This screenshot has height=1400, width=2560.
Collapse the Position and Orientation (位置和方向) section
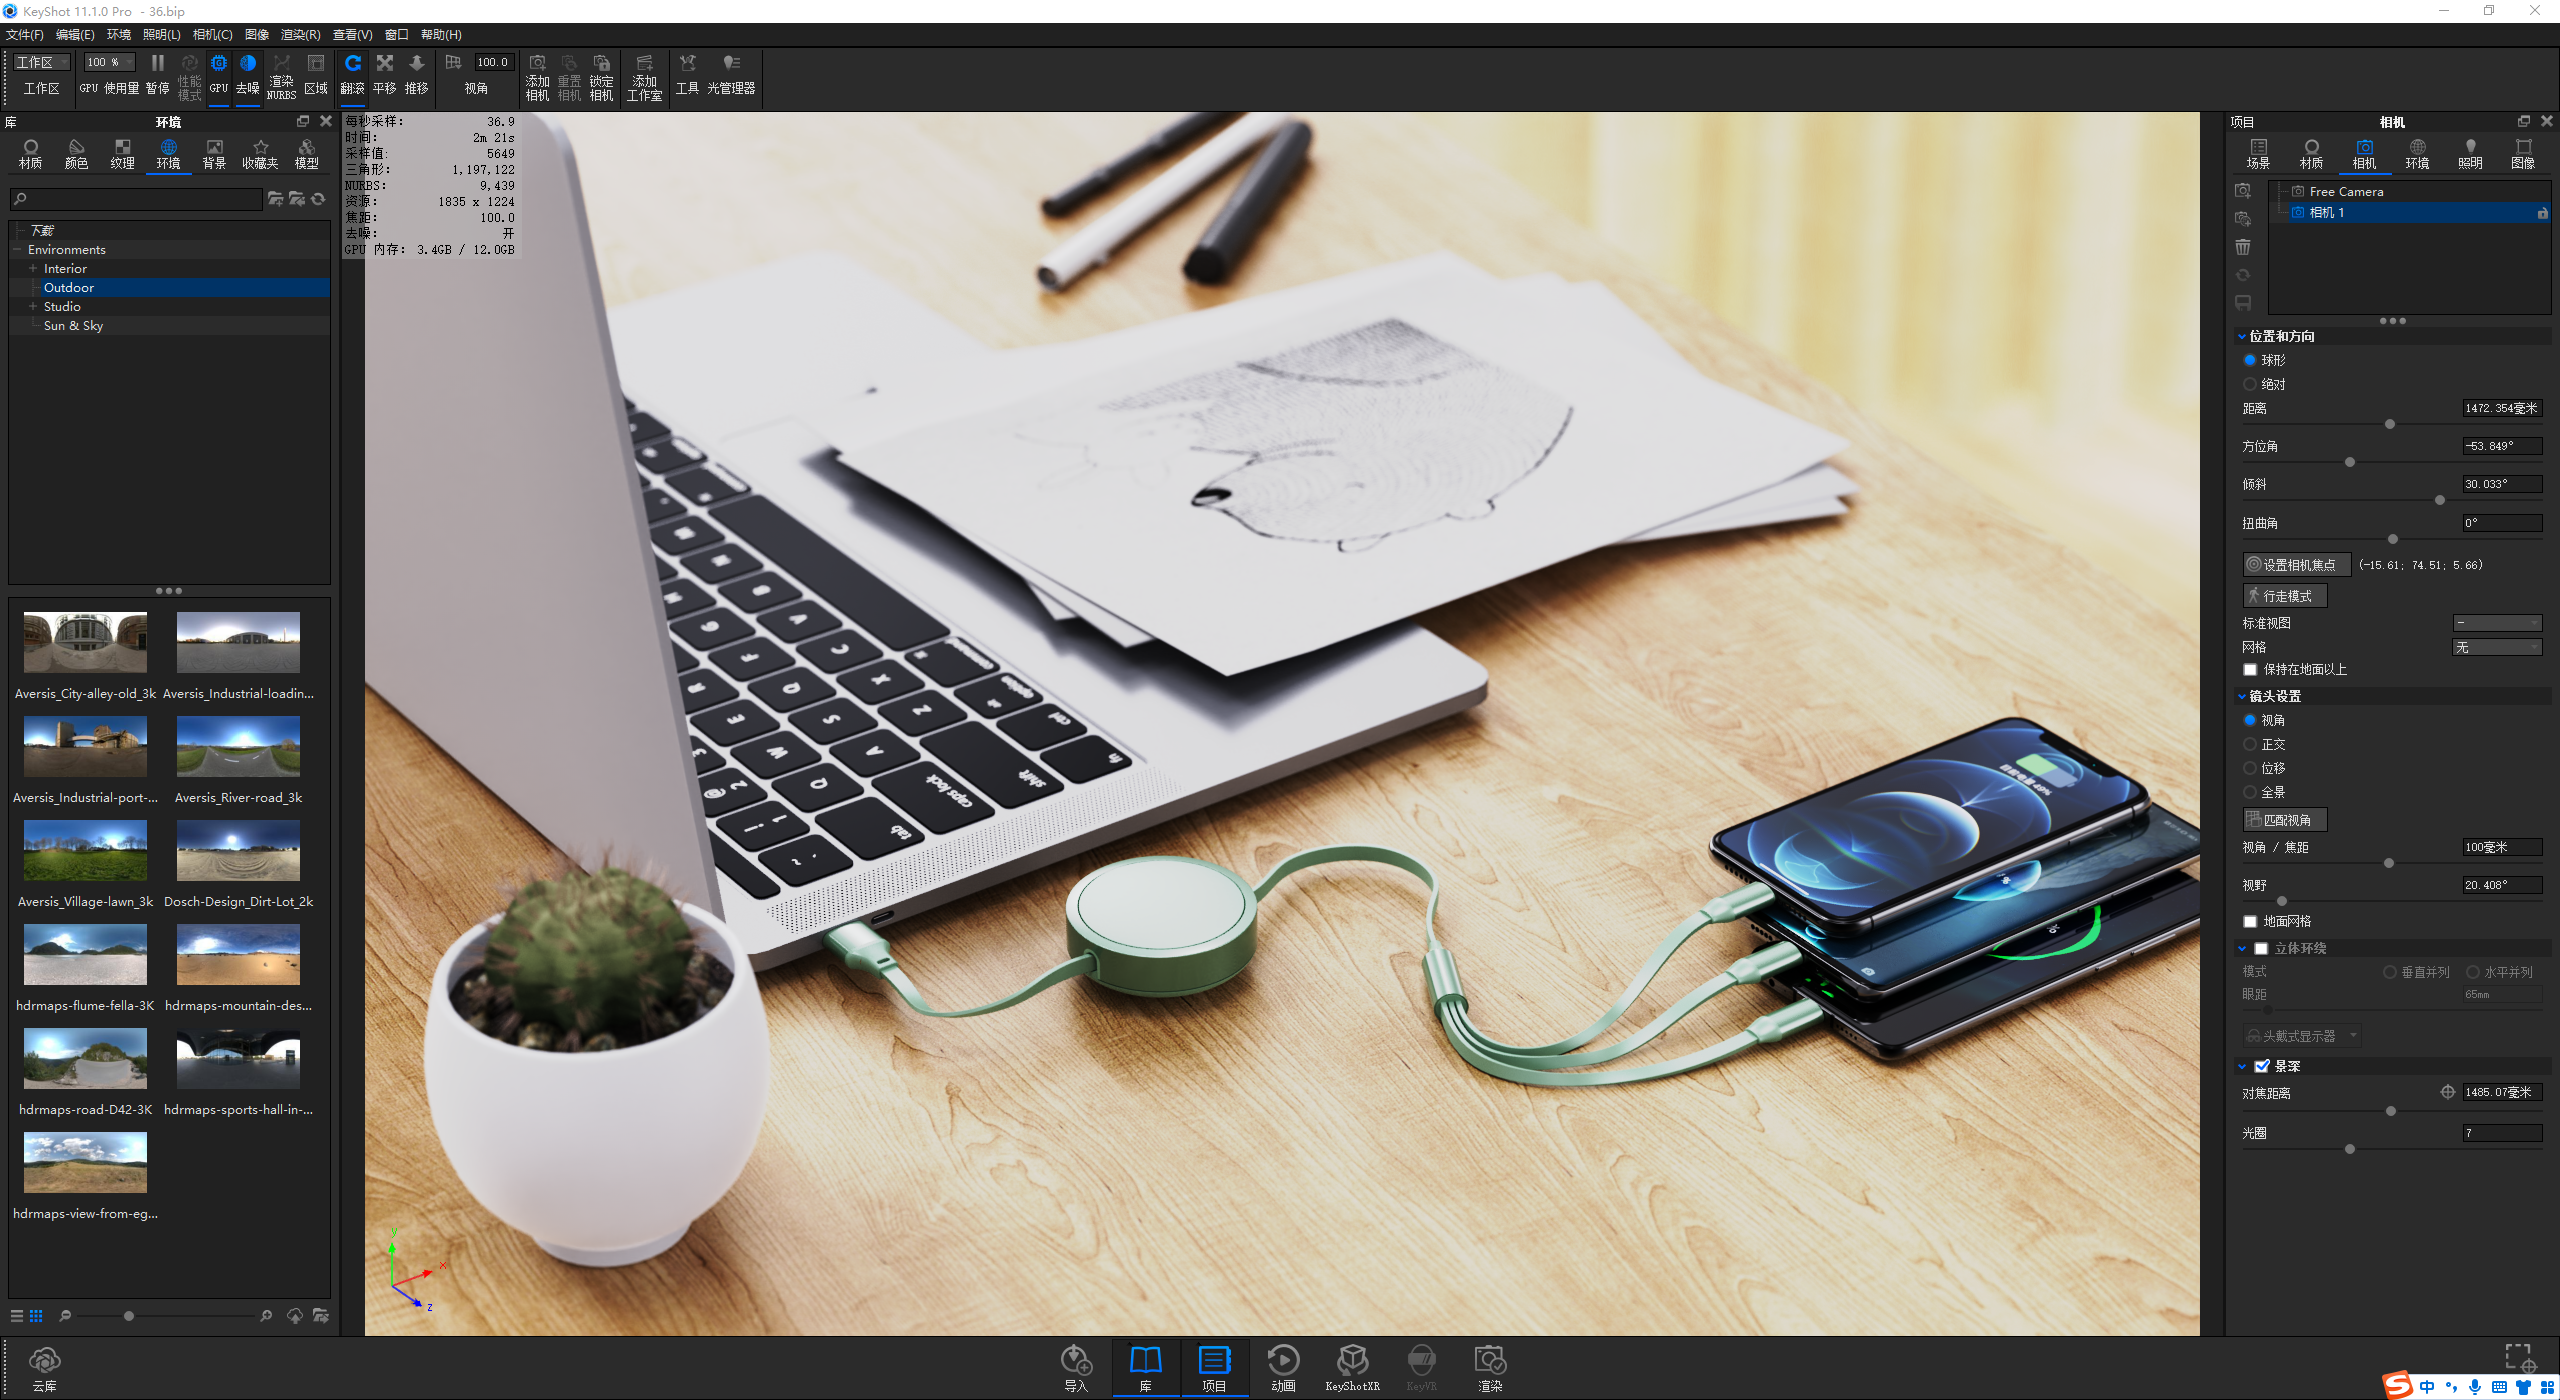(x=2242, y=337)
